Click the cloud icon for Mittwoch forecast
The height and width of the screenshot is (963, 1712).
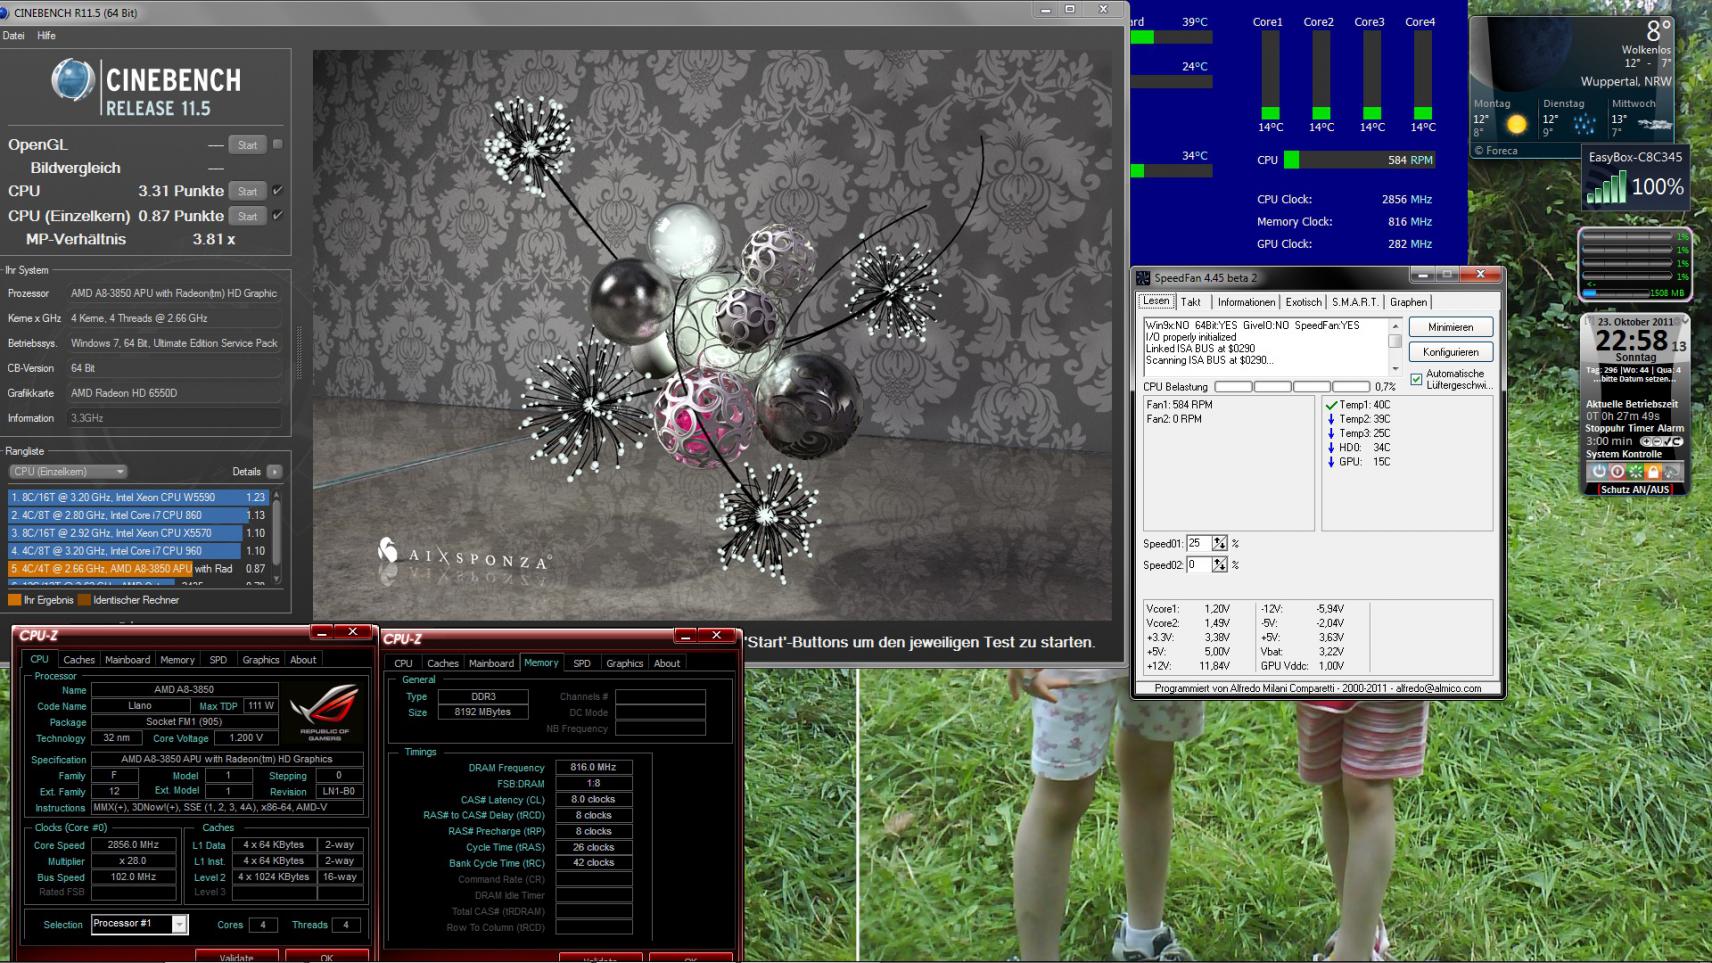coord(1655,125)
